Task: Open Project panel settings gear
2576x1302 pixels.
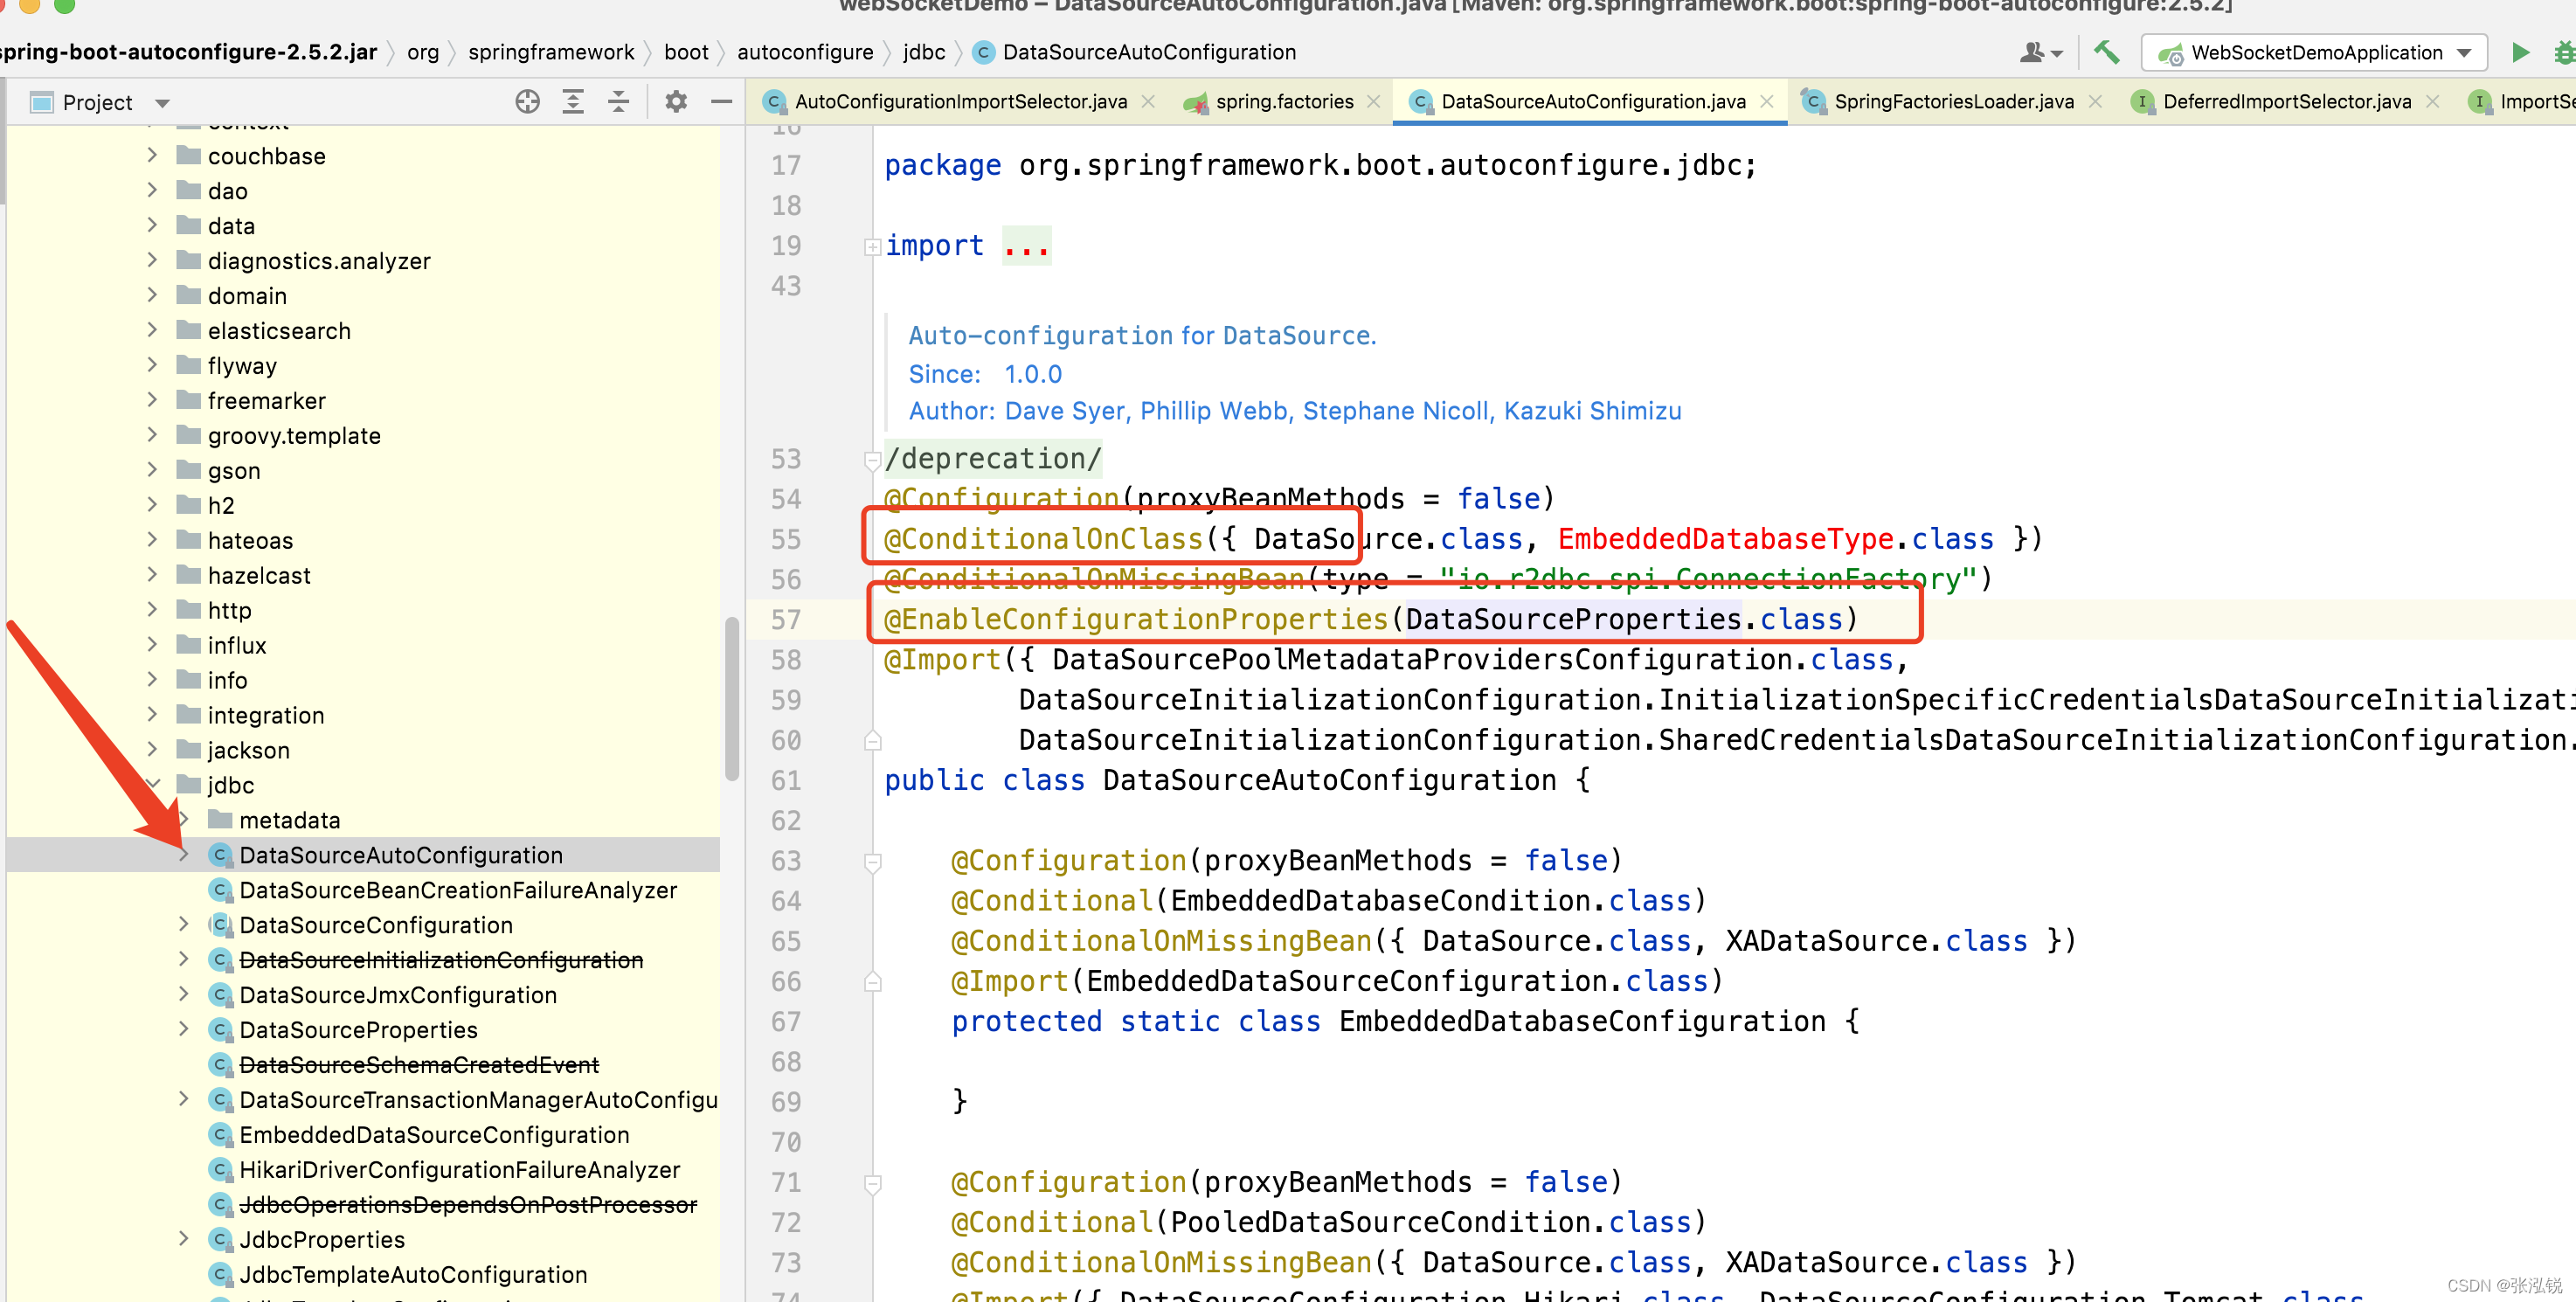Action: (x=676, y=101)
